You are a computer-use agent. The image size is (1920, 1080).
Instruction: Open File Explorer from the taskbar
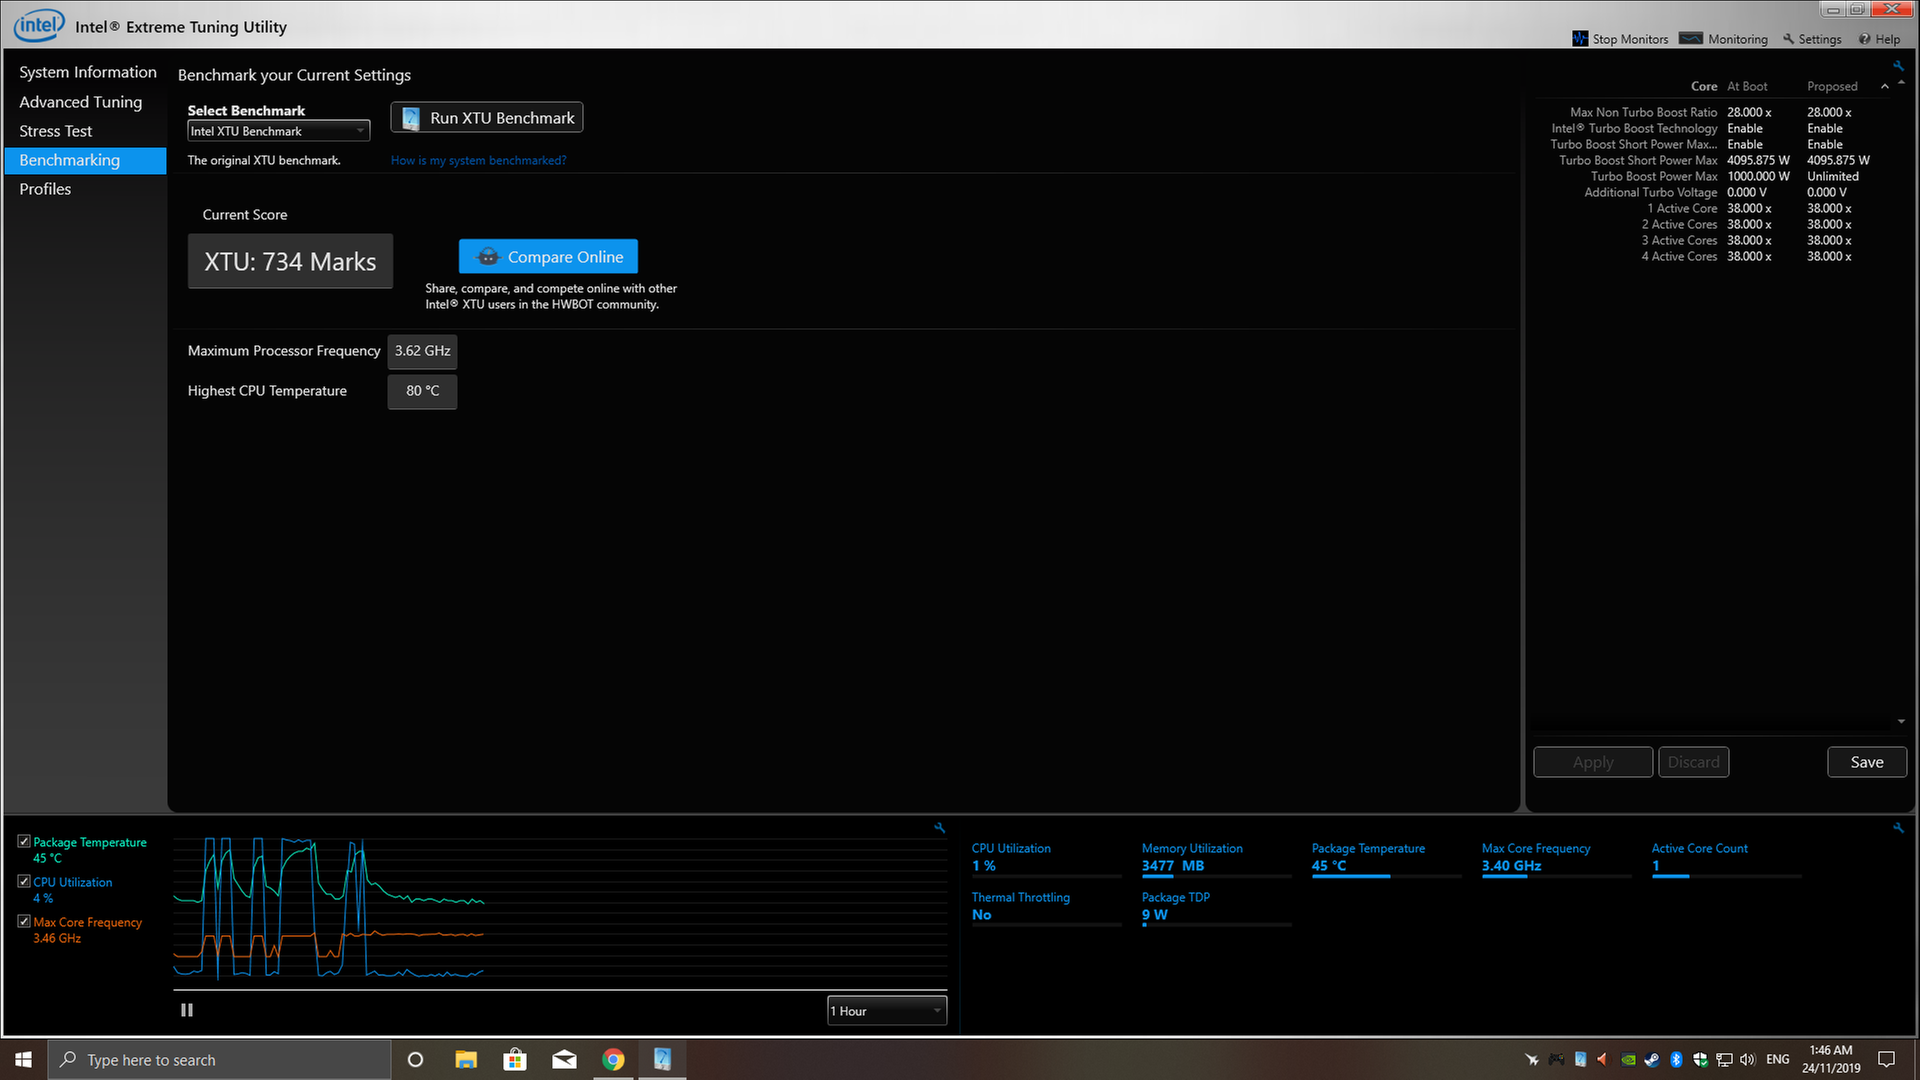tap(466, 1059)
